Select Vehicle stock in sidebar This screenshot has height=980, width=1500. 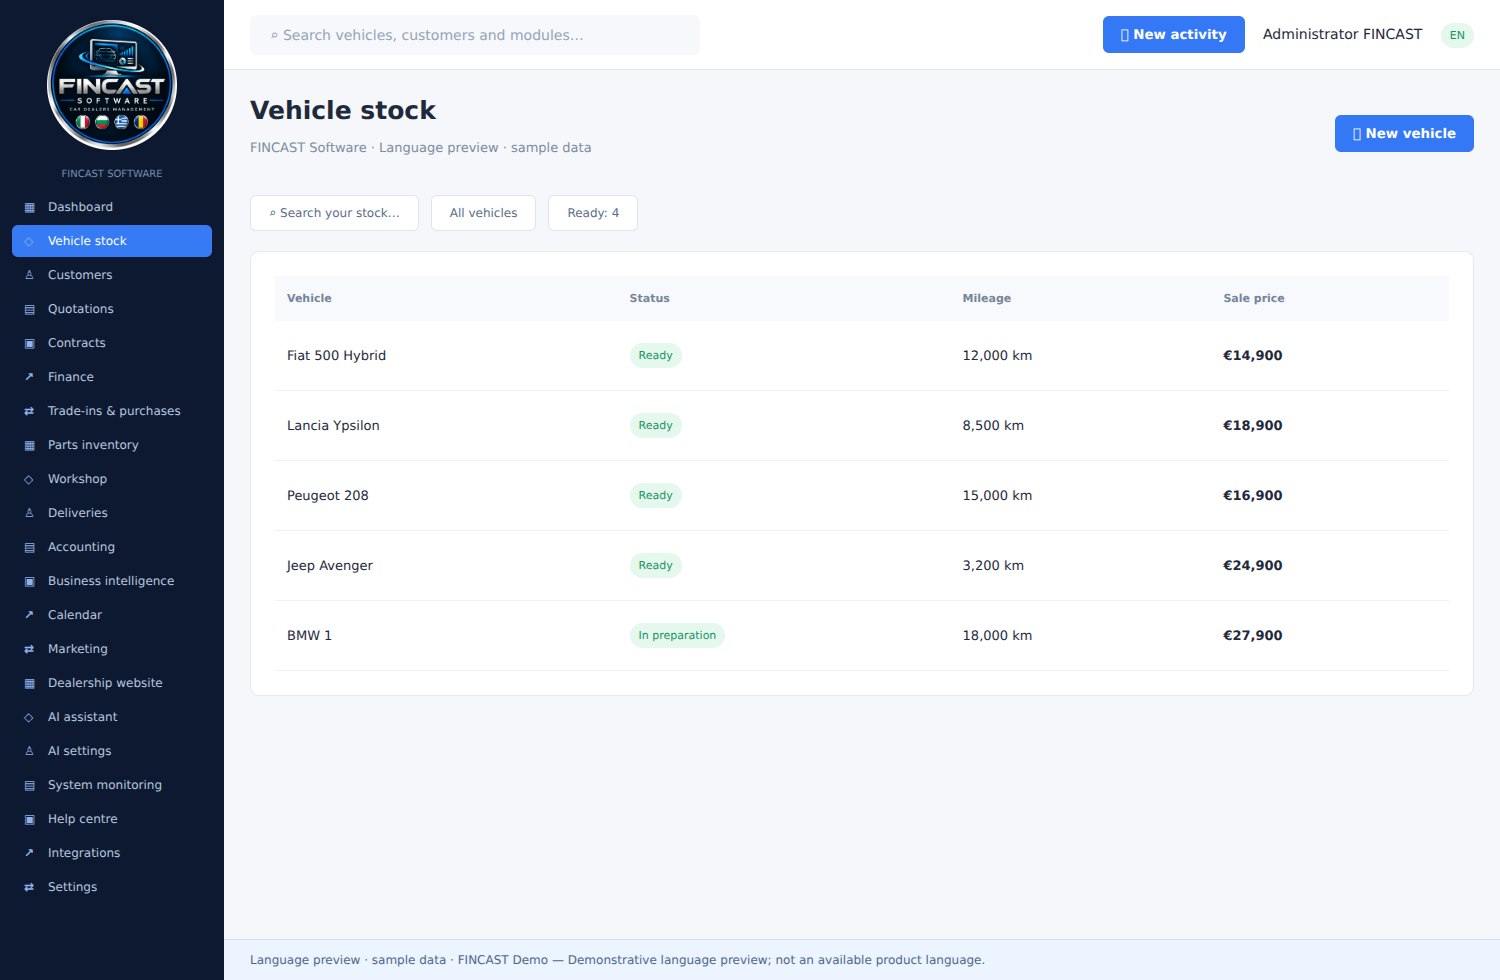point(112,241)
